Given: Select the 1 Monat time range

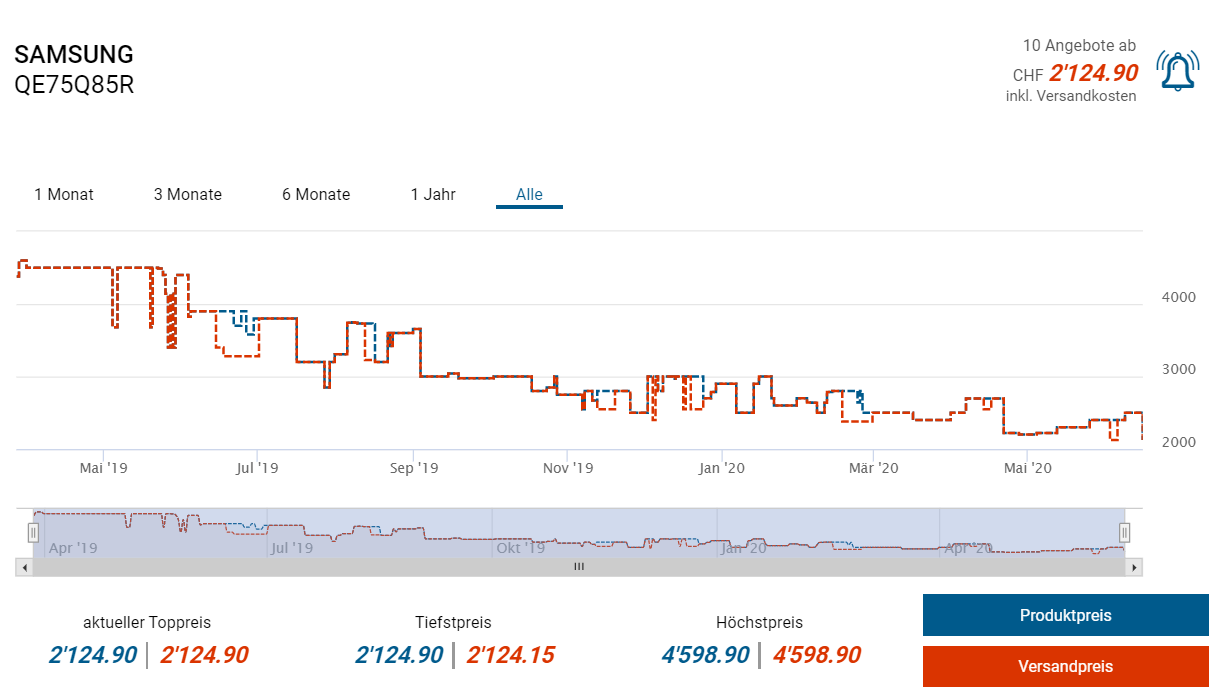Looking at the screenshot, I should pos(64,194).
